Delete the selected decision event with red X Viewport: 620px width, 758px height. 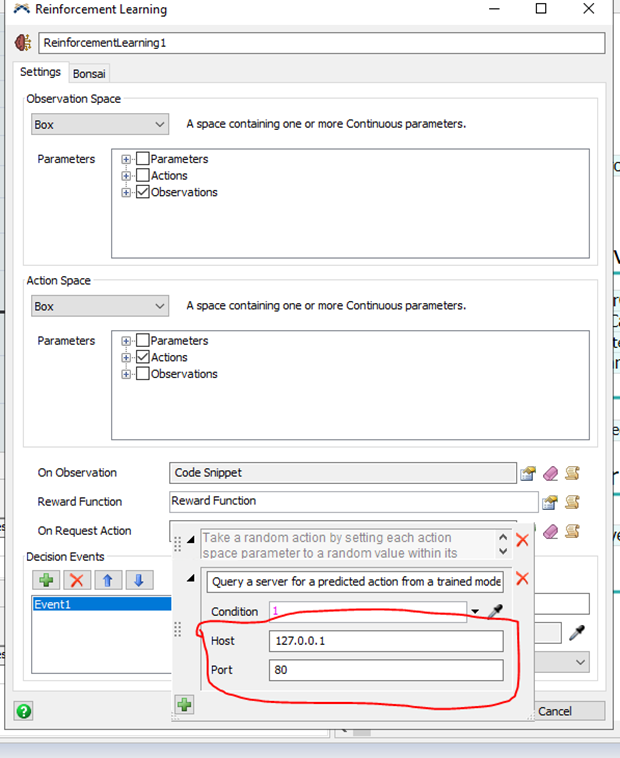pos(77,580)
